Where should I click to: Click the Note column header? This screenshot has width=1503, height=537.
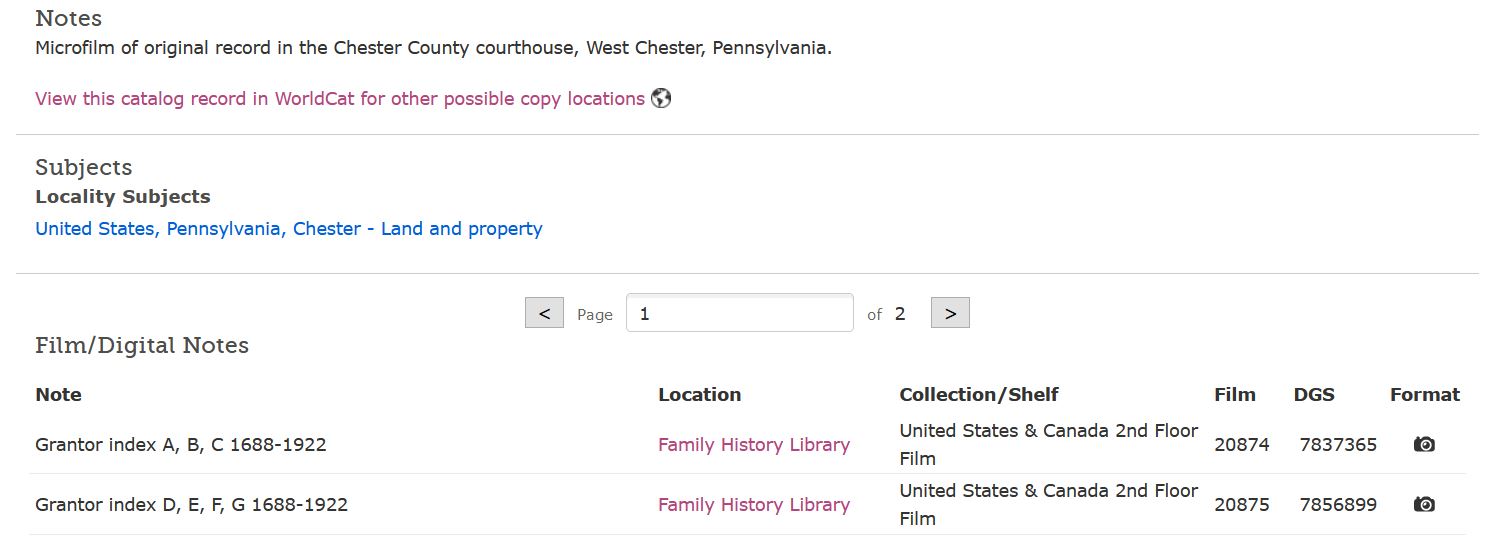pos(58,394)
